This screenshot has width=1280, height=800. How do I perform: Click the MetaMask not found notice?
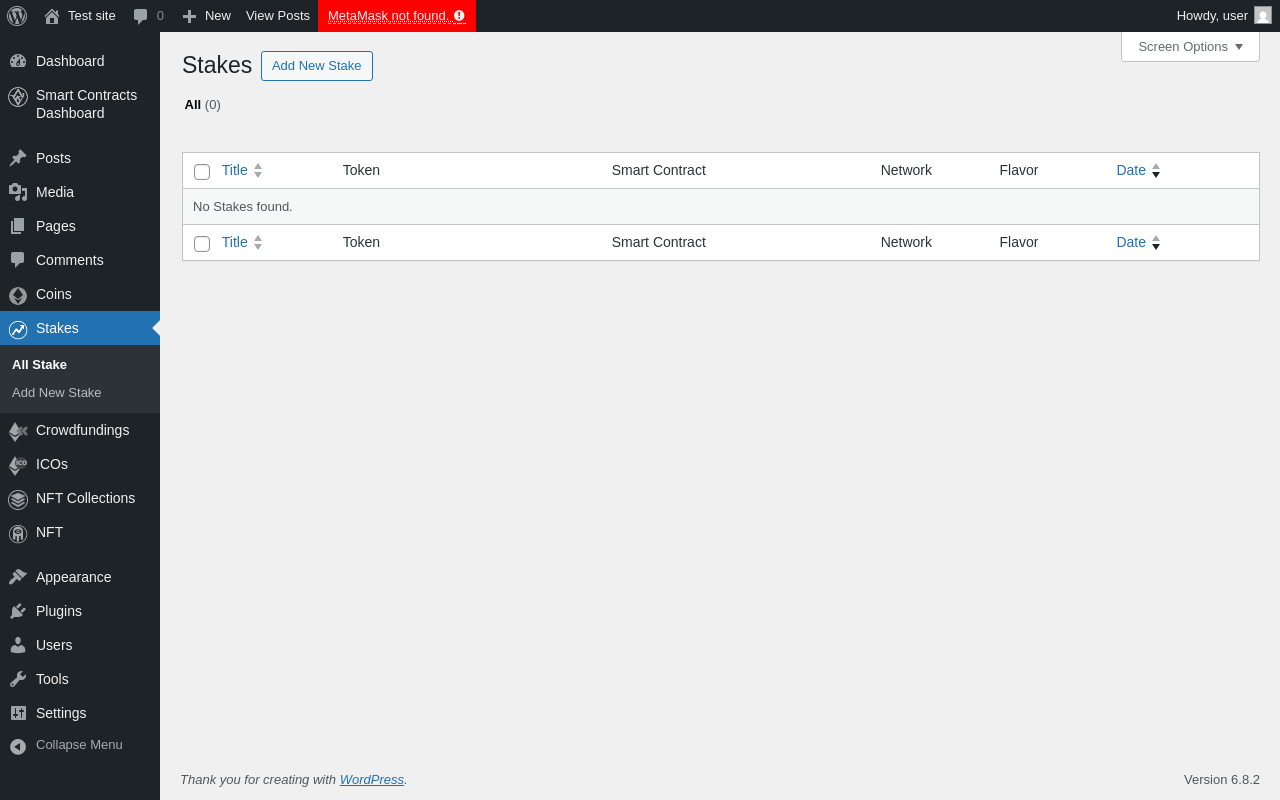coord(397,16)
